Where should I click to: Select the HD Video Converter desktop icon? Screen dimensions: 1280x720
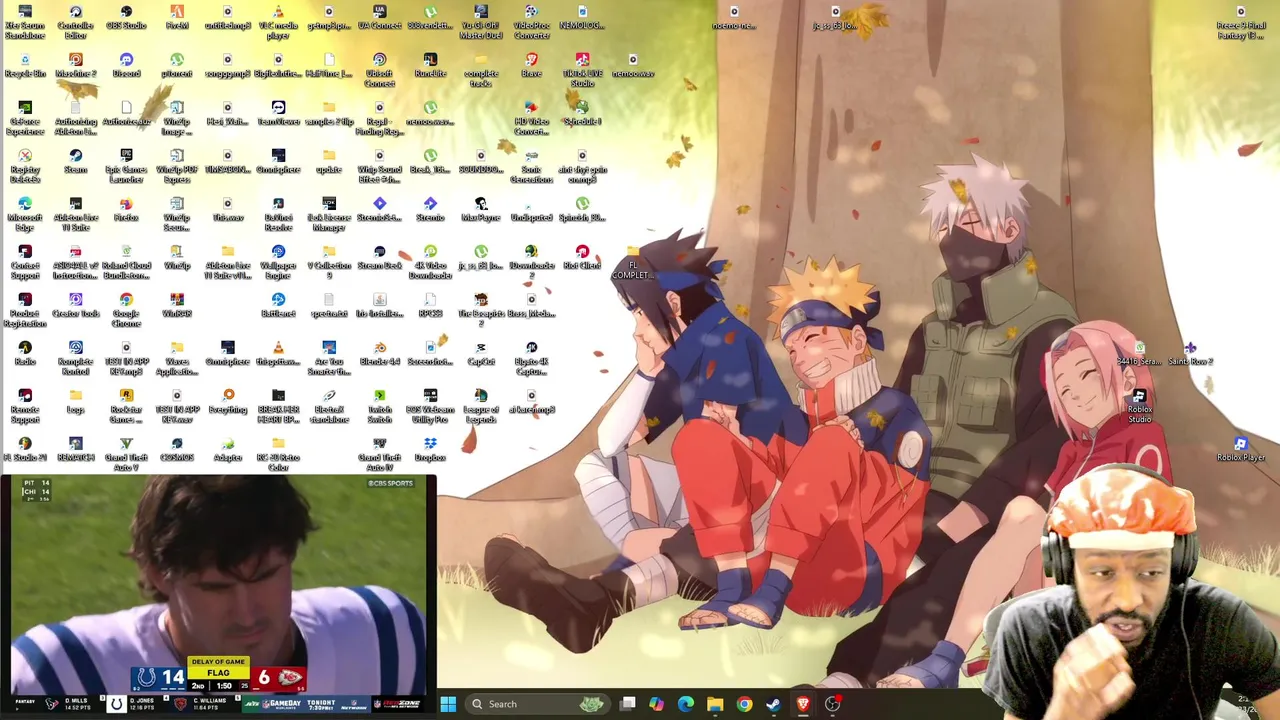[531, 119]
